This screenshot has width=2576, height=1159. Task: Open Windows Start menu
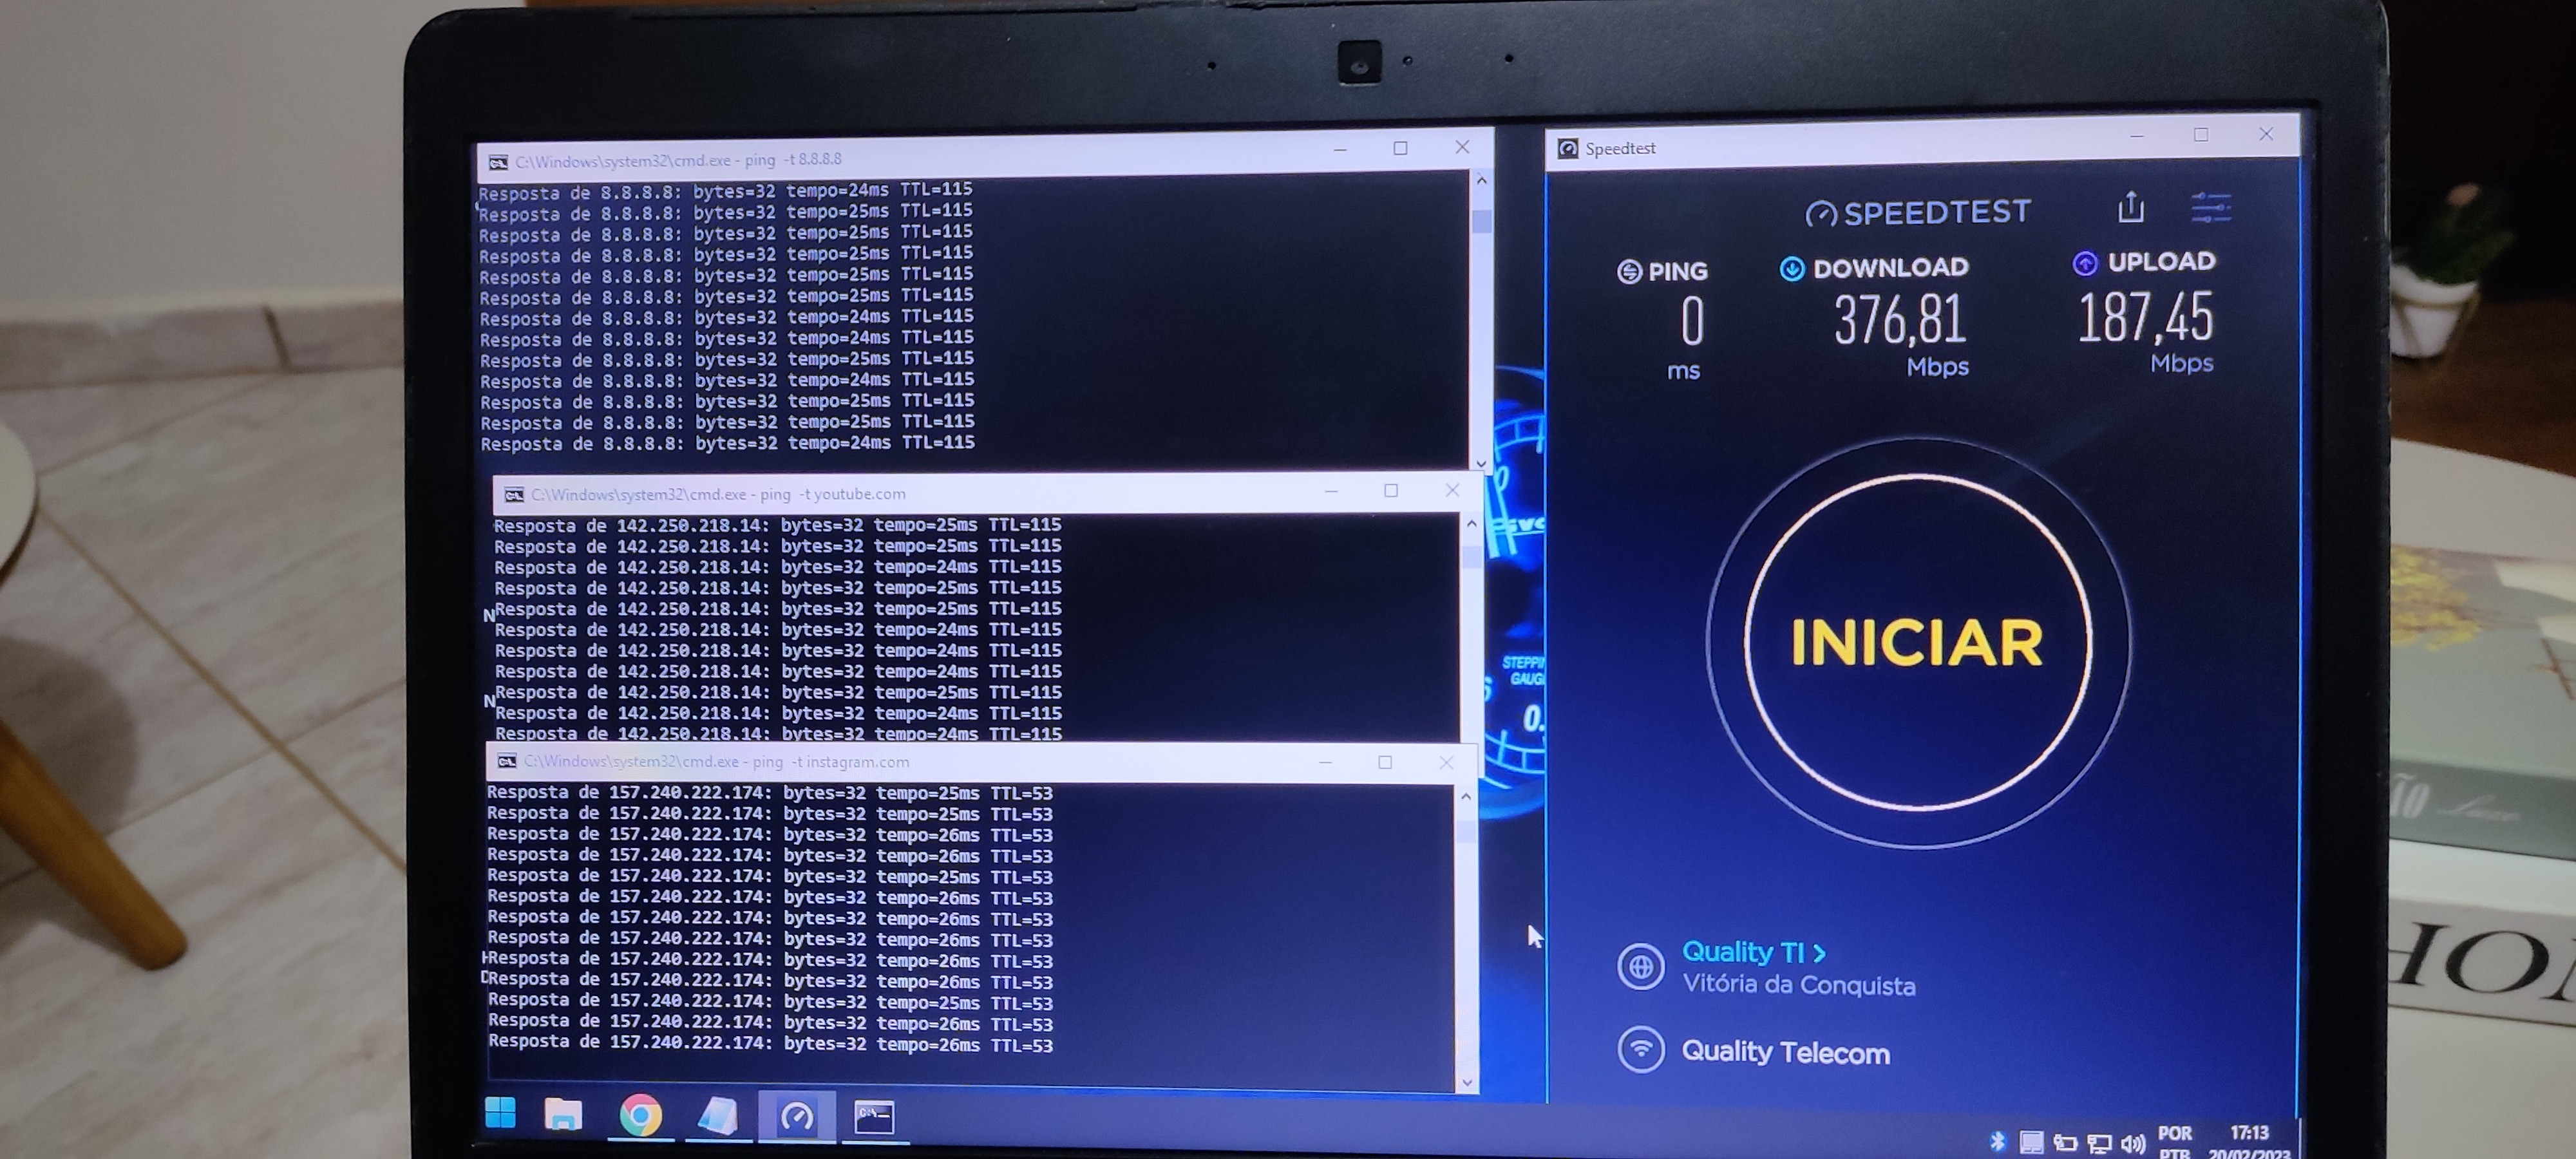[x=500, y=1112]
